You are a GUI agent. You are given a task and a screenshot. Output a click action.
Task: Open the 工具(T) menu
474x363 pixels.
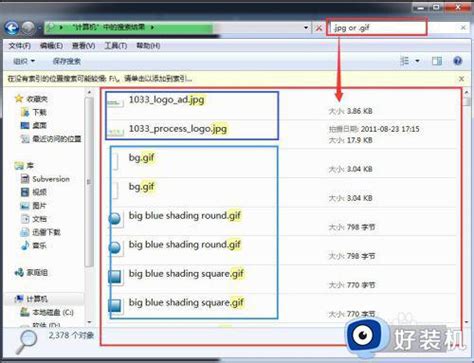click(x=116, y=46)
